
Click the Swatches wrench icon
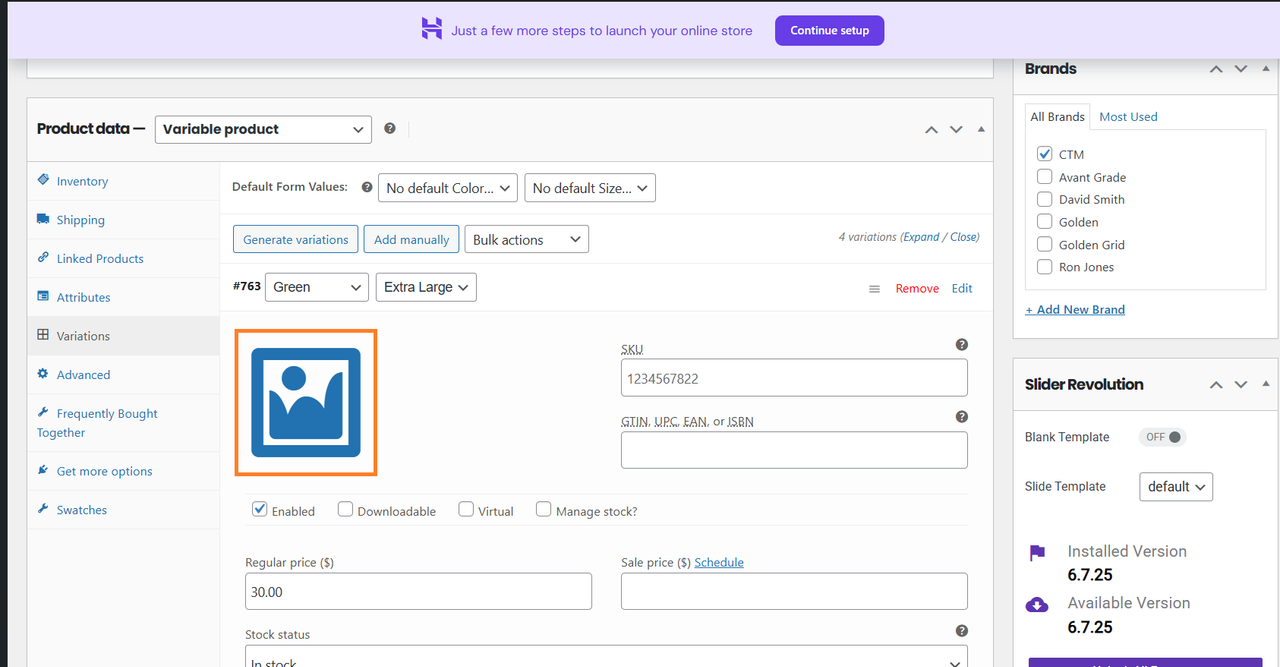43,509
